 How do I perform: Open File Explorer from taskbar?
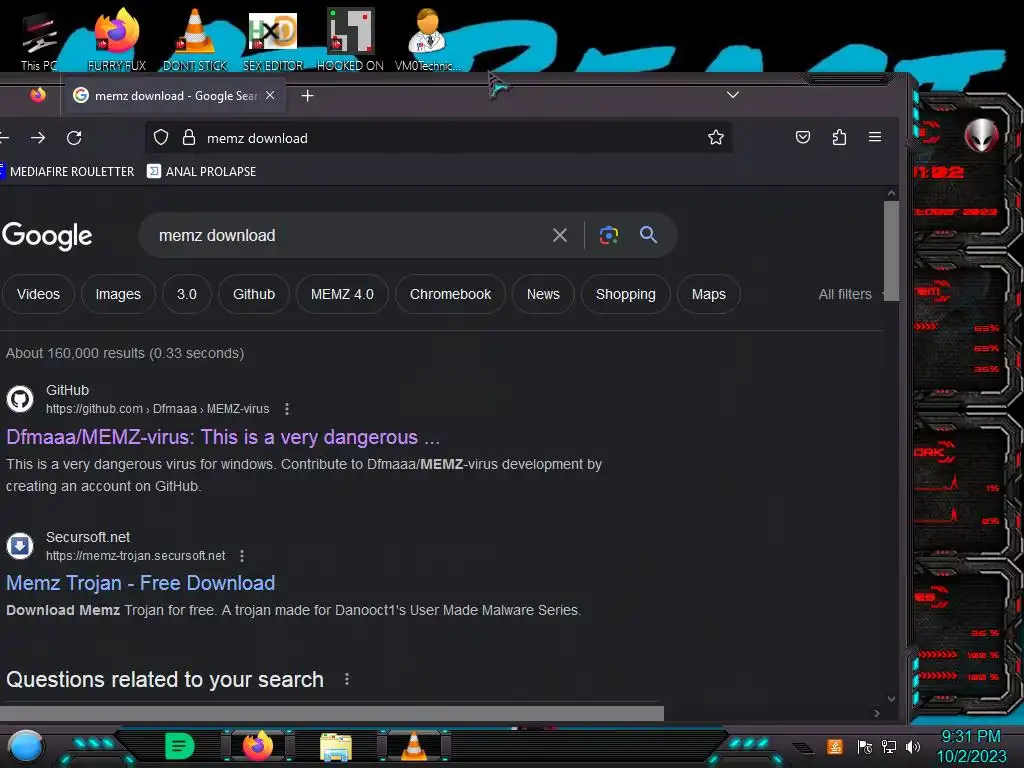(x=336, y=747)
